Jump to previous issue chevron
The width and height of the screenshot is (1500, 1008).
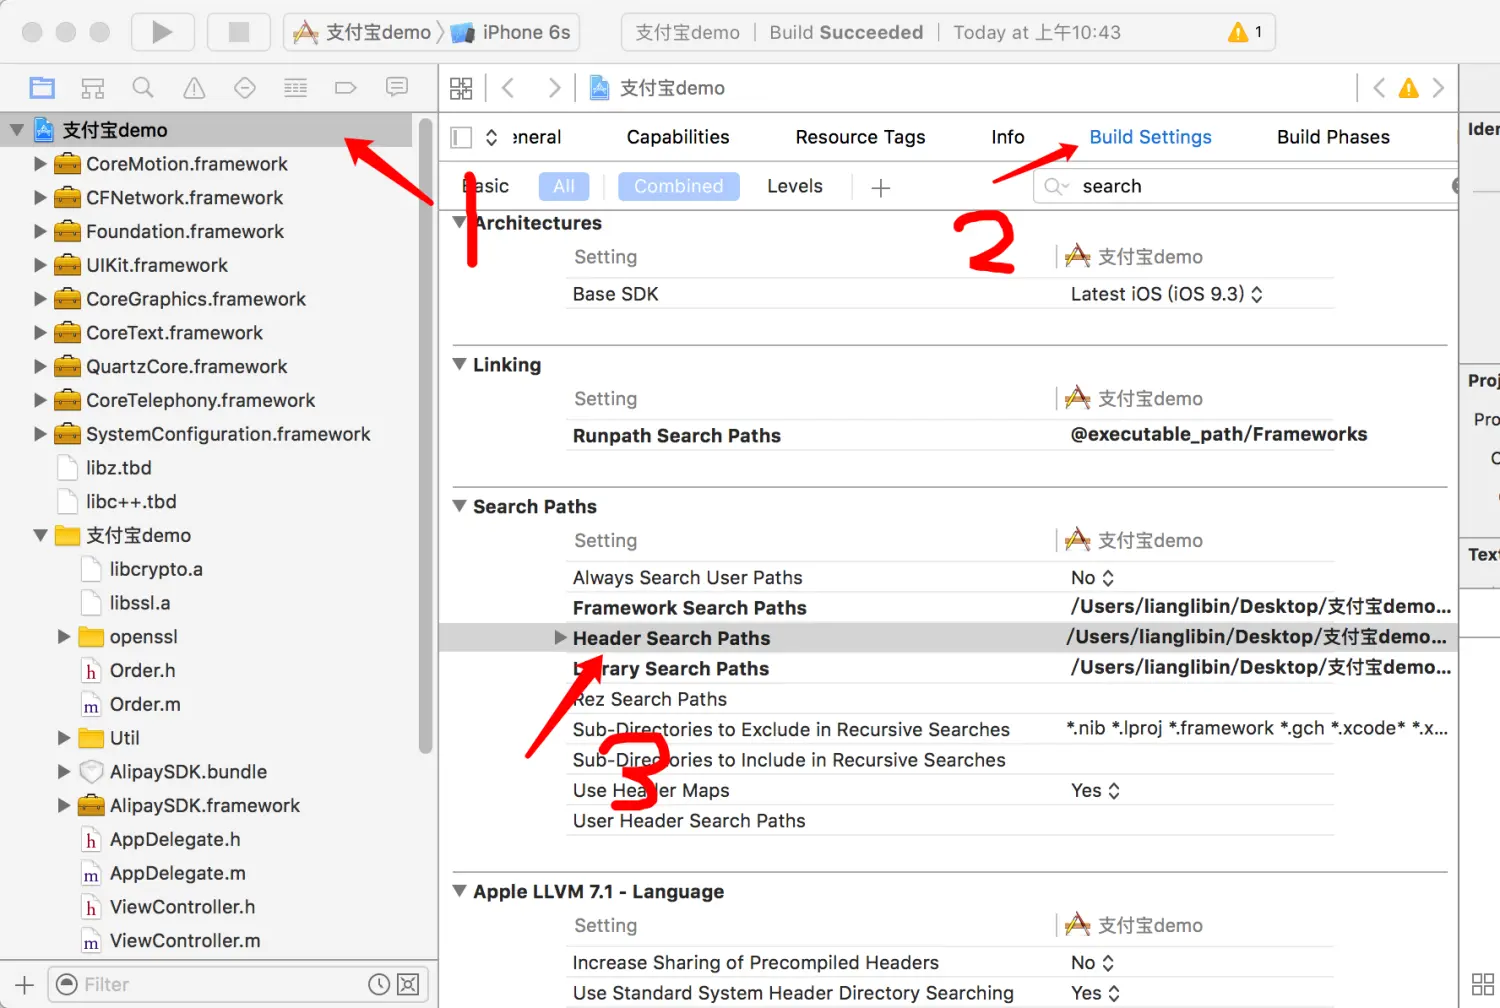1379,88
